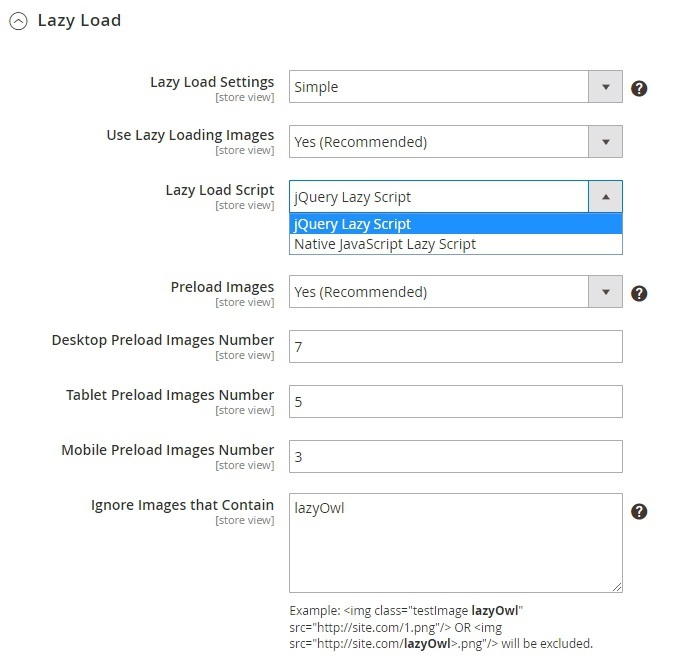Close the Lazy Load Script dropdown arrow
The image size is (680, 660).
point(605,197)
